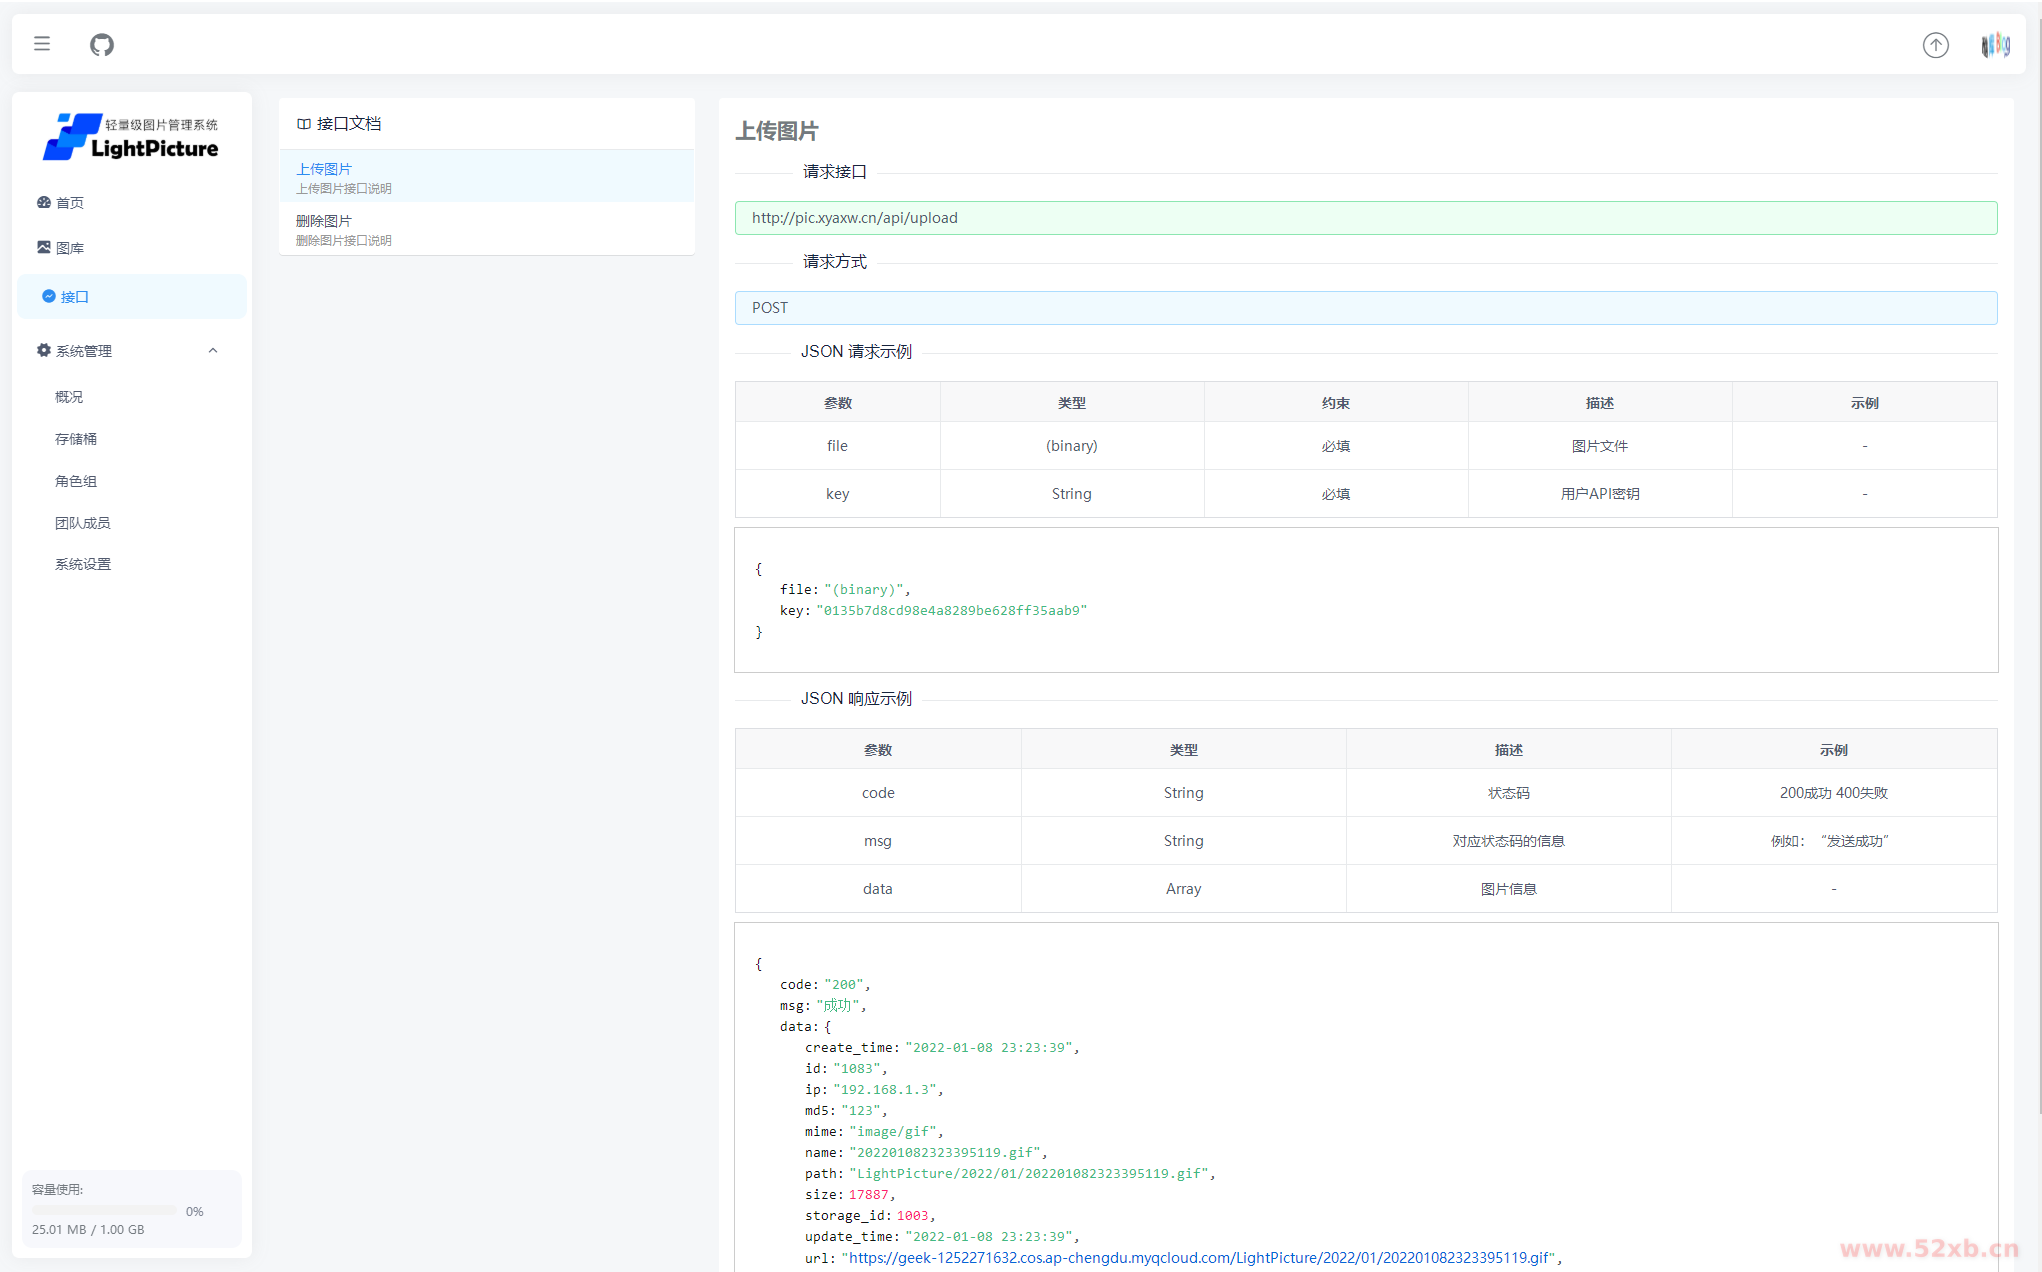Screen dimensions: 2042x1272
Task: Open 概况 under system management
Action: pos(69,397)
